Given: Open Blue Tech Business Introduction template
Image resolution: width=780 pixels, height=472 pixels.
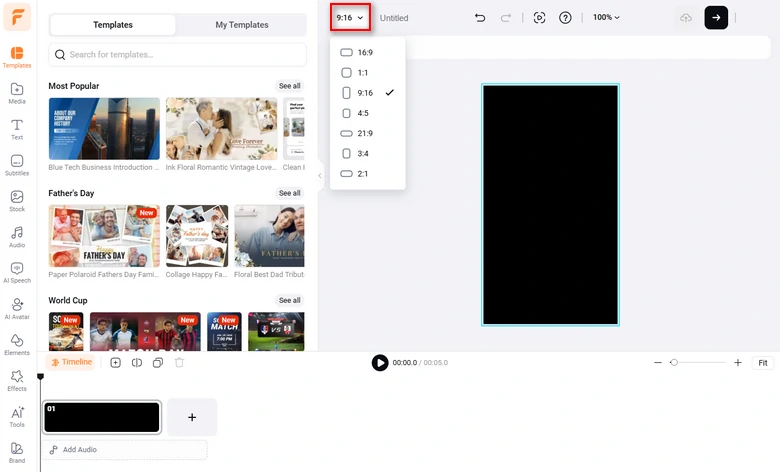Looking at the screenshot, I should tap(104, 129).
